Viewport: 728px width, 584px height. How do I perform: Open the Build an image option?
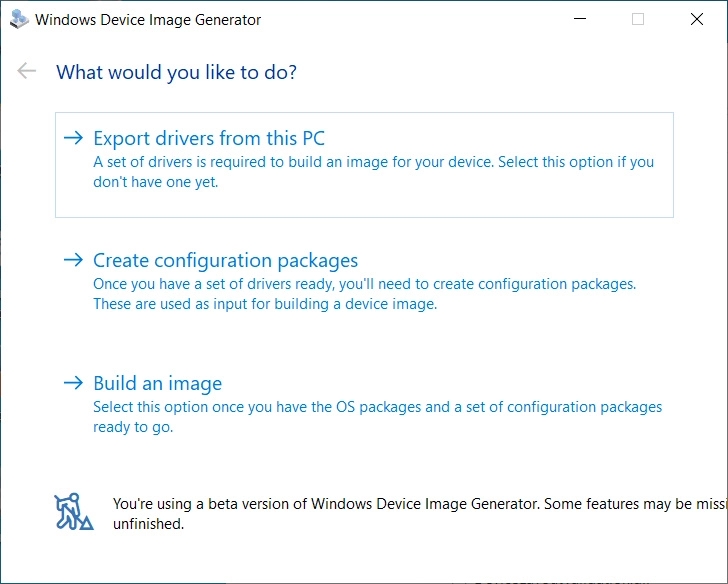157,383
